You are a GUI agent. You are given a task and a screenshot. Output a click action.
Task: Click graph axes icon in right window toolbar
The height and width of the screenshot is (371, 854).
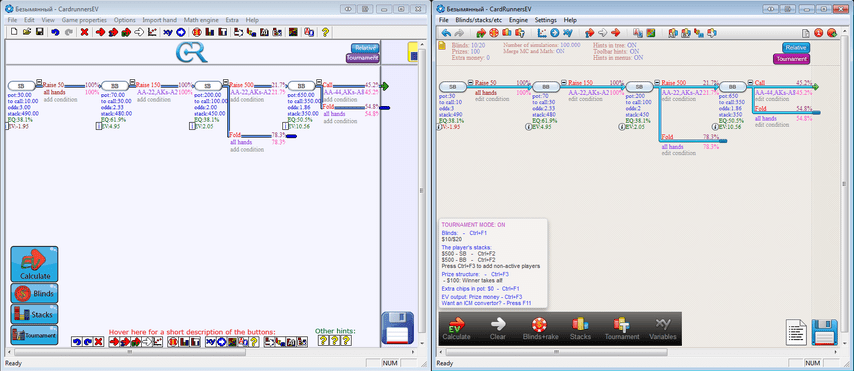(x=542, y=33)
